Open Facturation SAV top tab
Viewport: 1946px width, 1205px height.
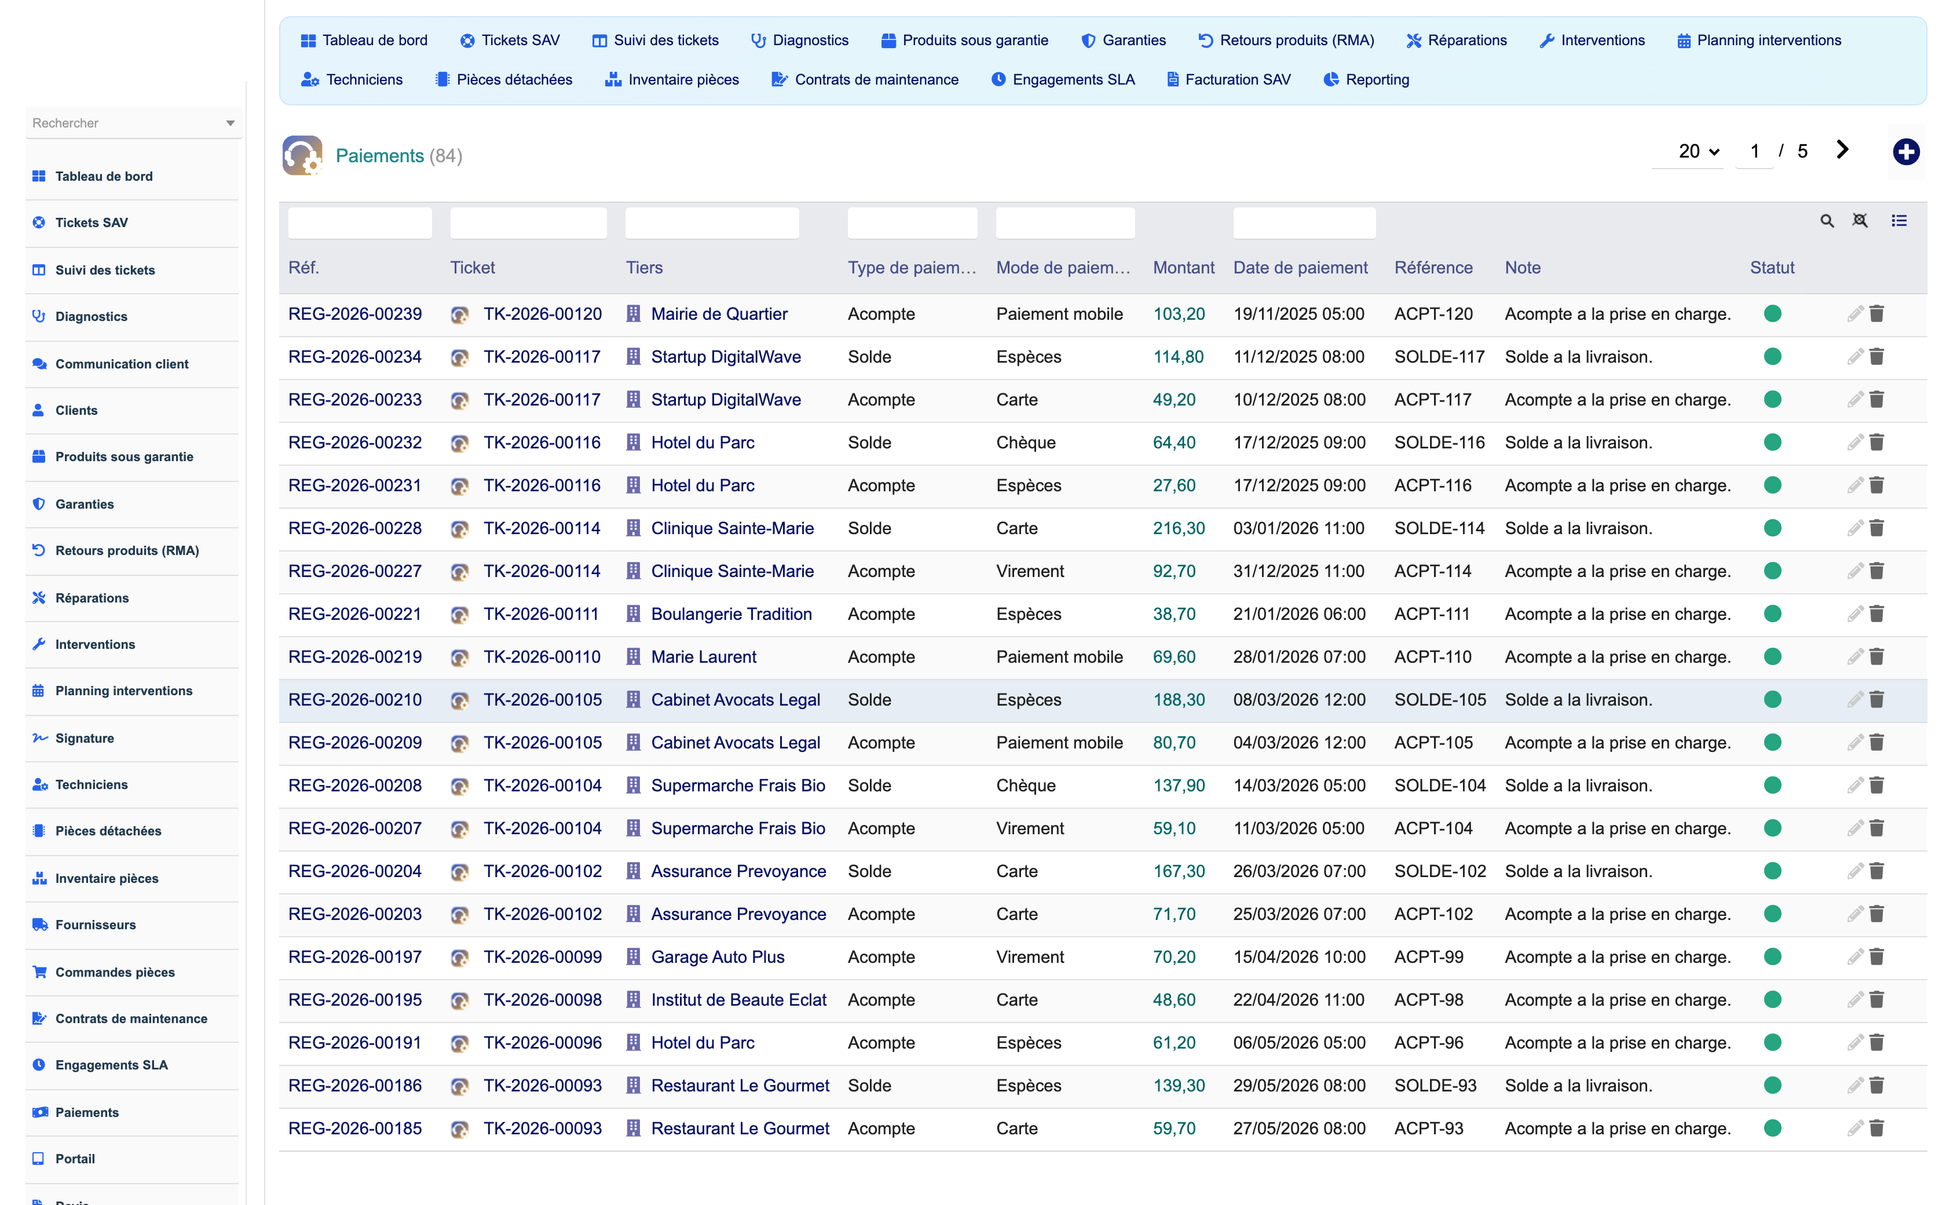click(1229, 80)
